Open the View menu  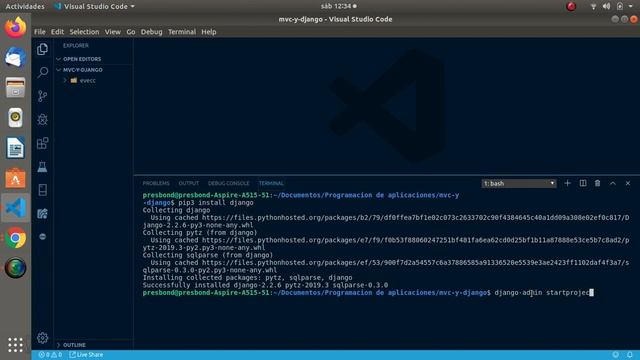pos(113,32)
